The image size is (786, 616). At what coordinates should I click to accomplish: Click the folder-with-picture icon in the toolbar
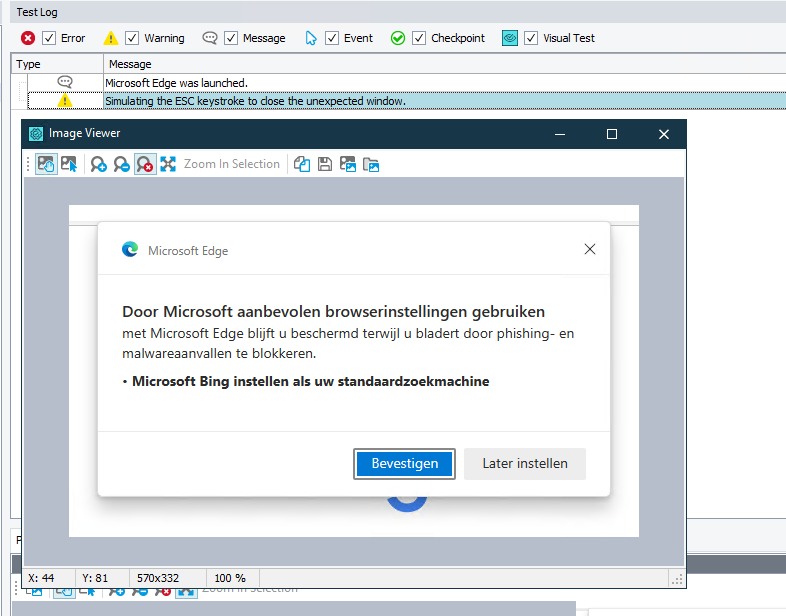371,164
